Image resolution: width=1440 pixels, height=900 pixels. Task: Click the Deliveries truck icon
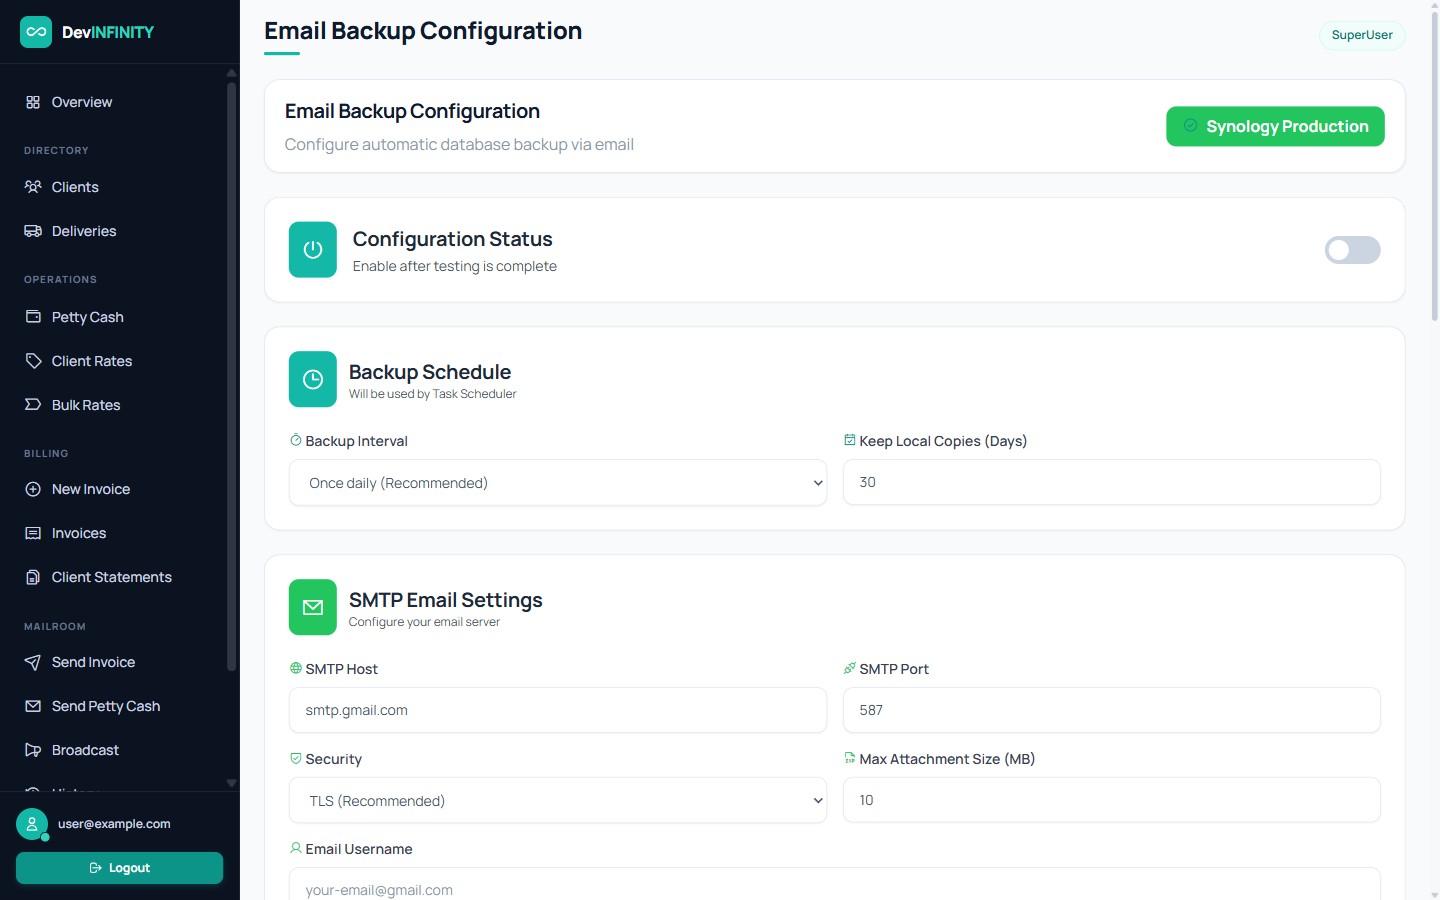tap(33, 231)
